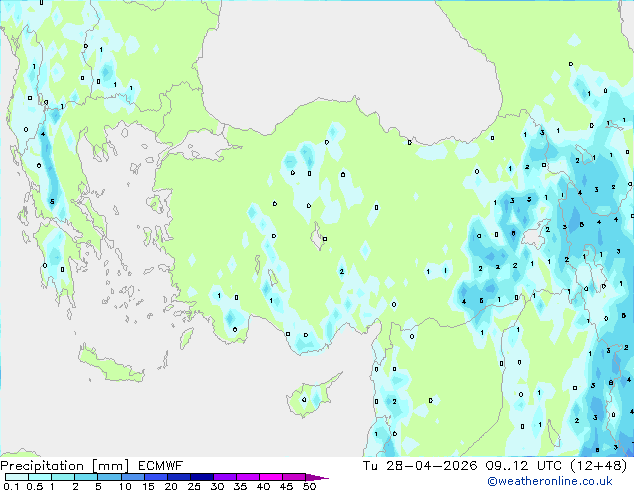The width and height of the screenshot is (634, 490).
Task: Select the 2–5 mm legend swatch
Action: click(86, 477)
